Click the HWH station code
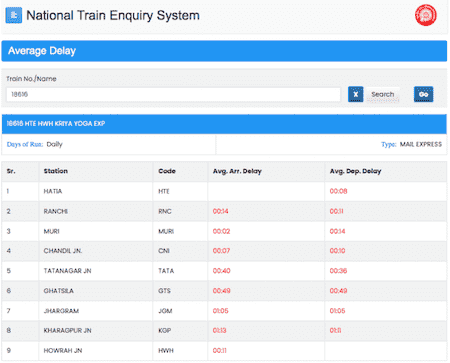This screenshot has width=450, height=363. [x=166, y=350]
